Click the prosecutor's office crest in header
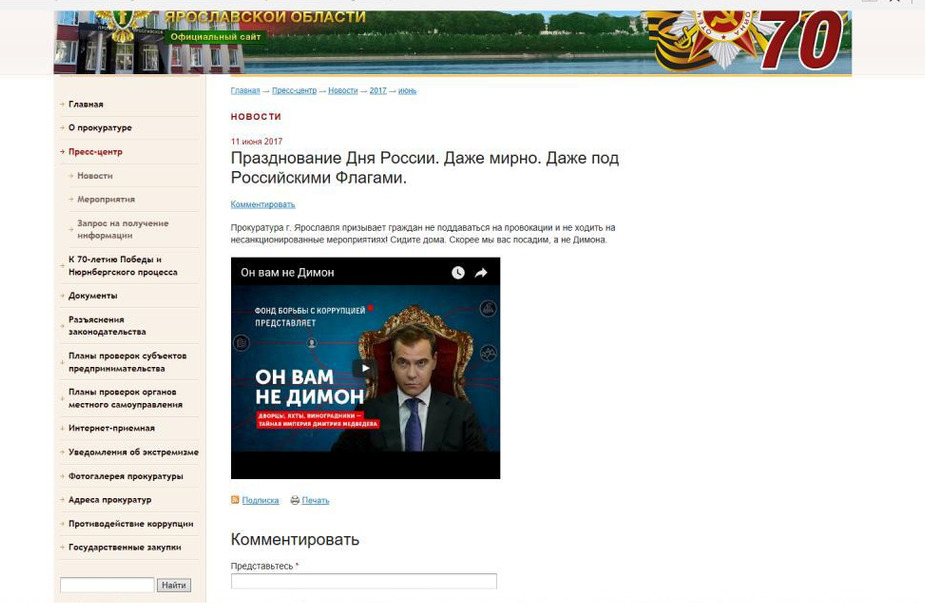The width and height of the screenshot is (925, 616). coord(123,27)
